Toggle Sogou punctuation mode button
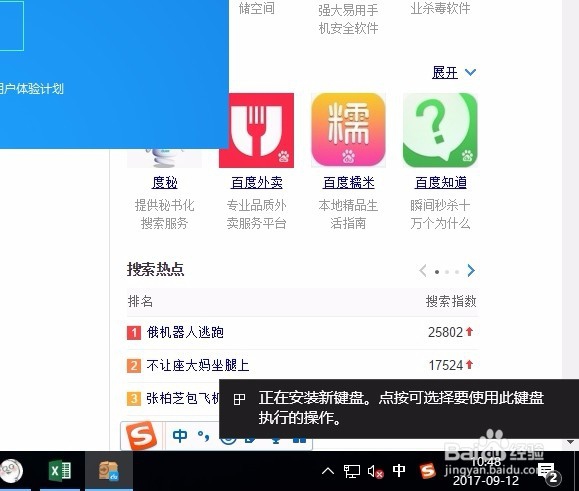The height and width of the screenshot is (491, 579). (203, 436)
